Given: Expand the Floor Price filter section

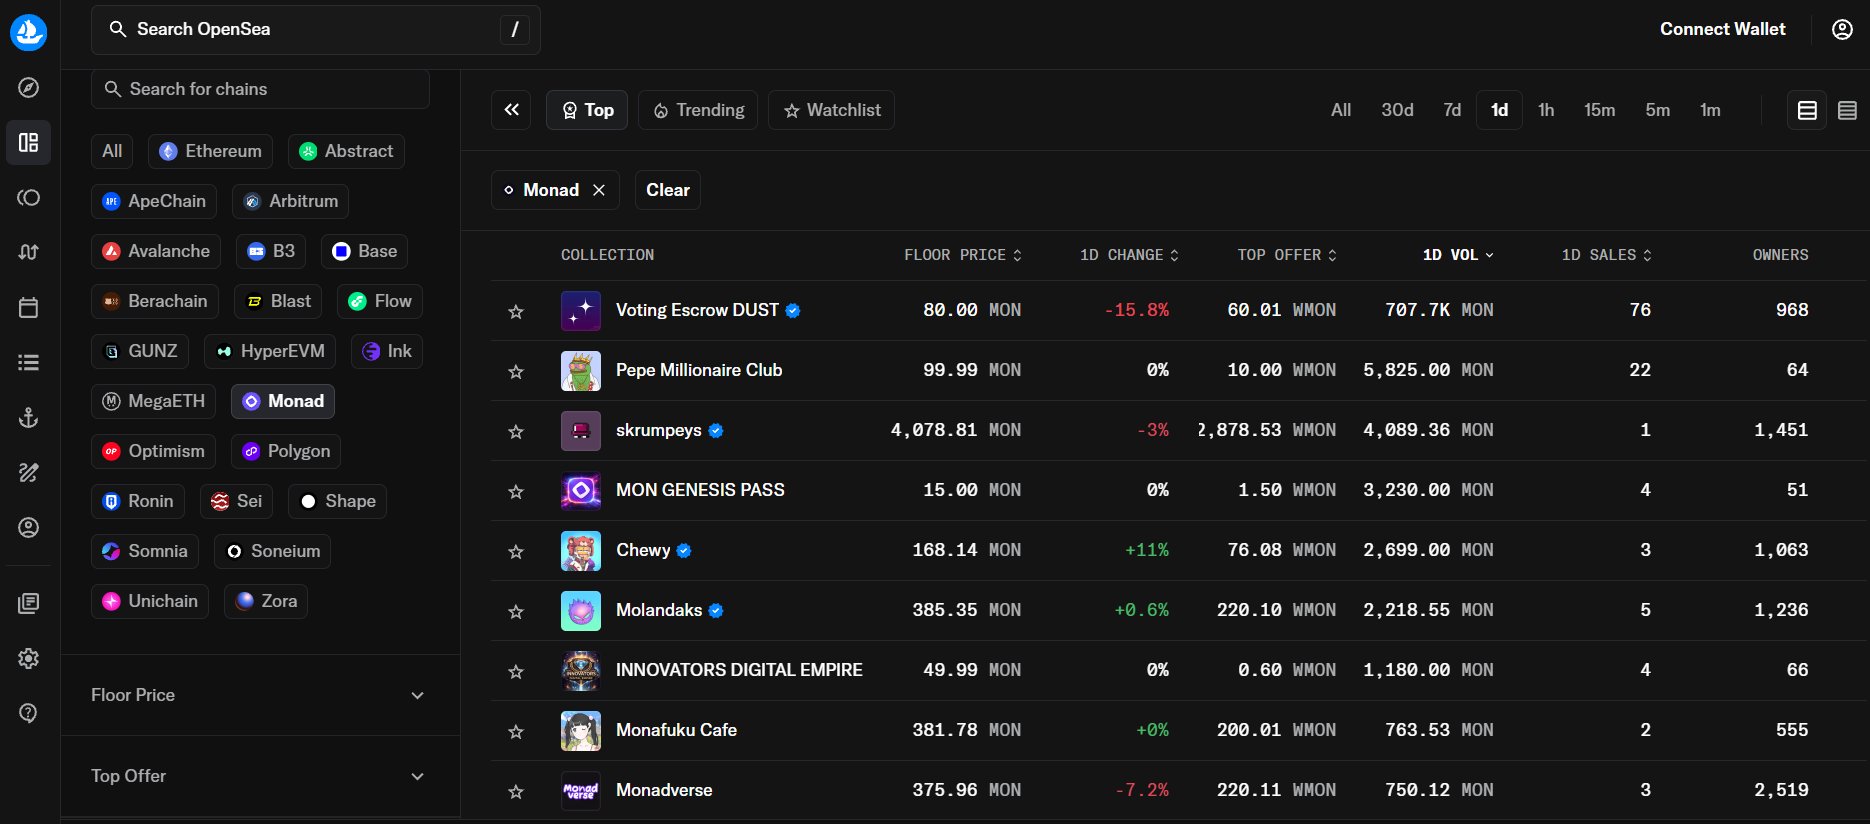Looking at the screenshot, I should coord(259,695).
